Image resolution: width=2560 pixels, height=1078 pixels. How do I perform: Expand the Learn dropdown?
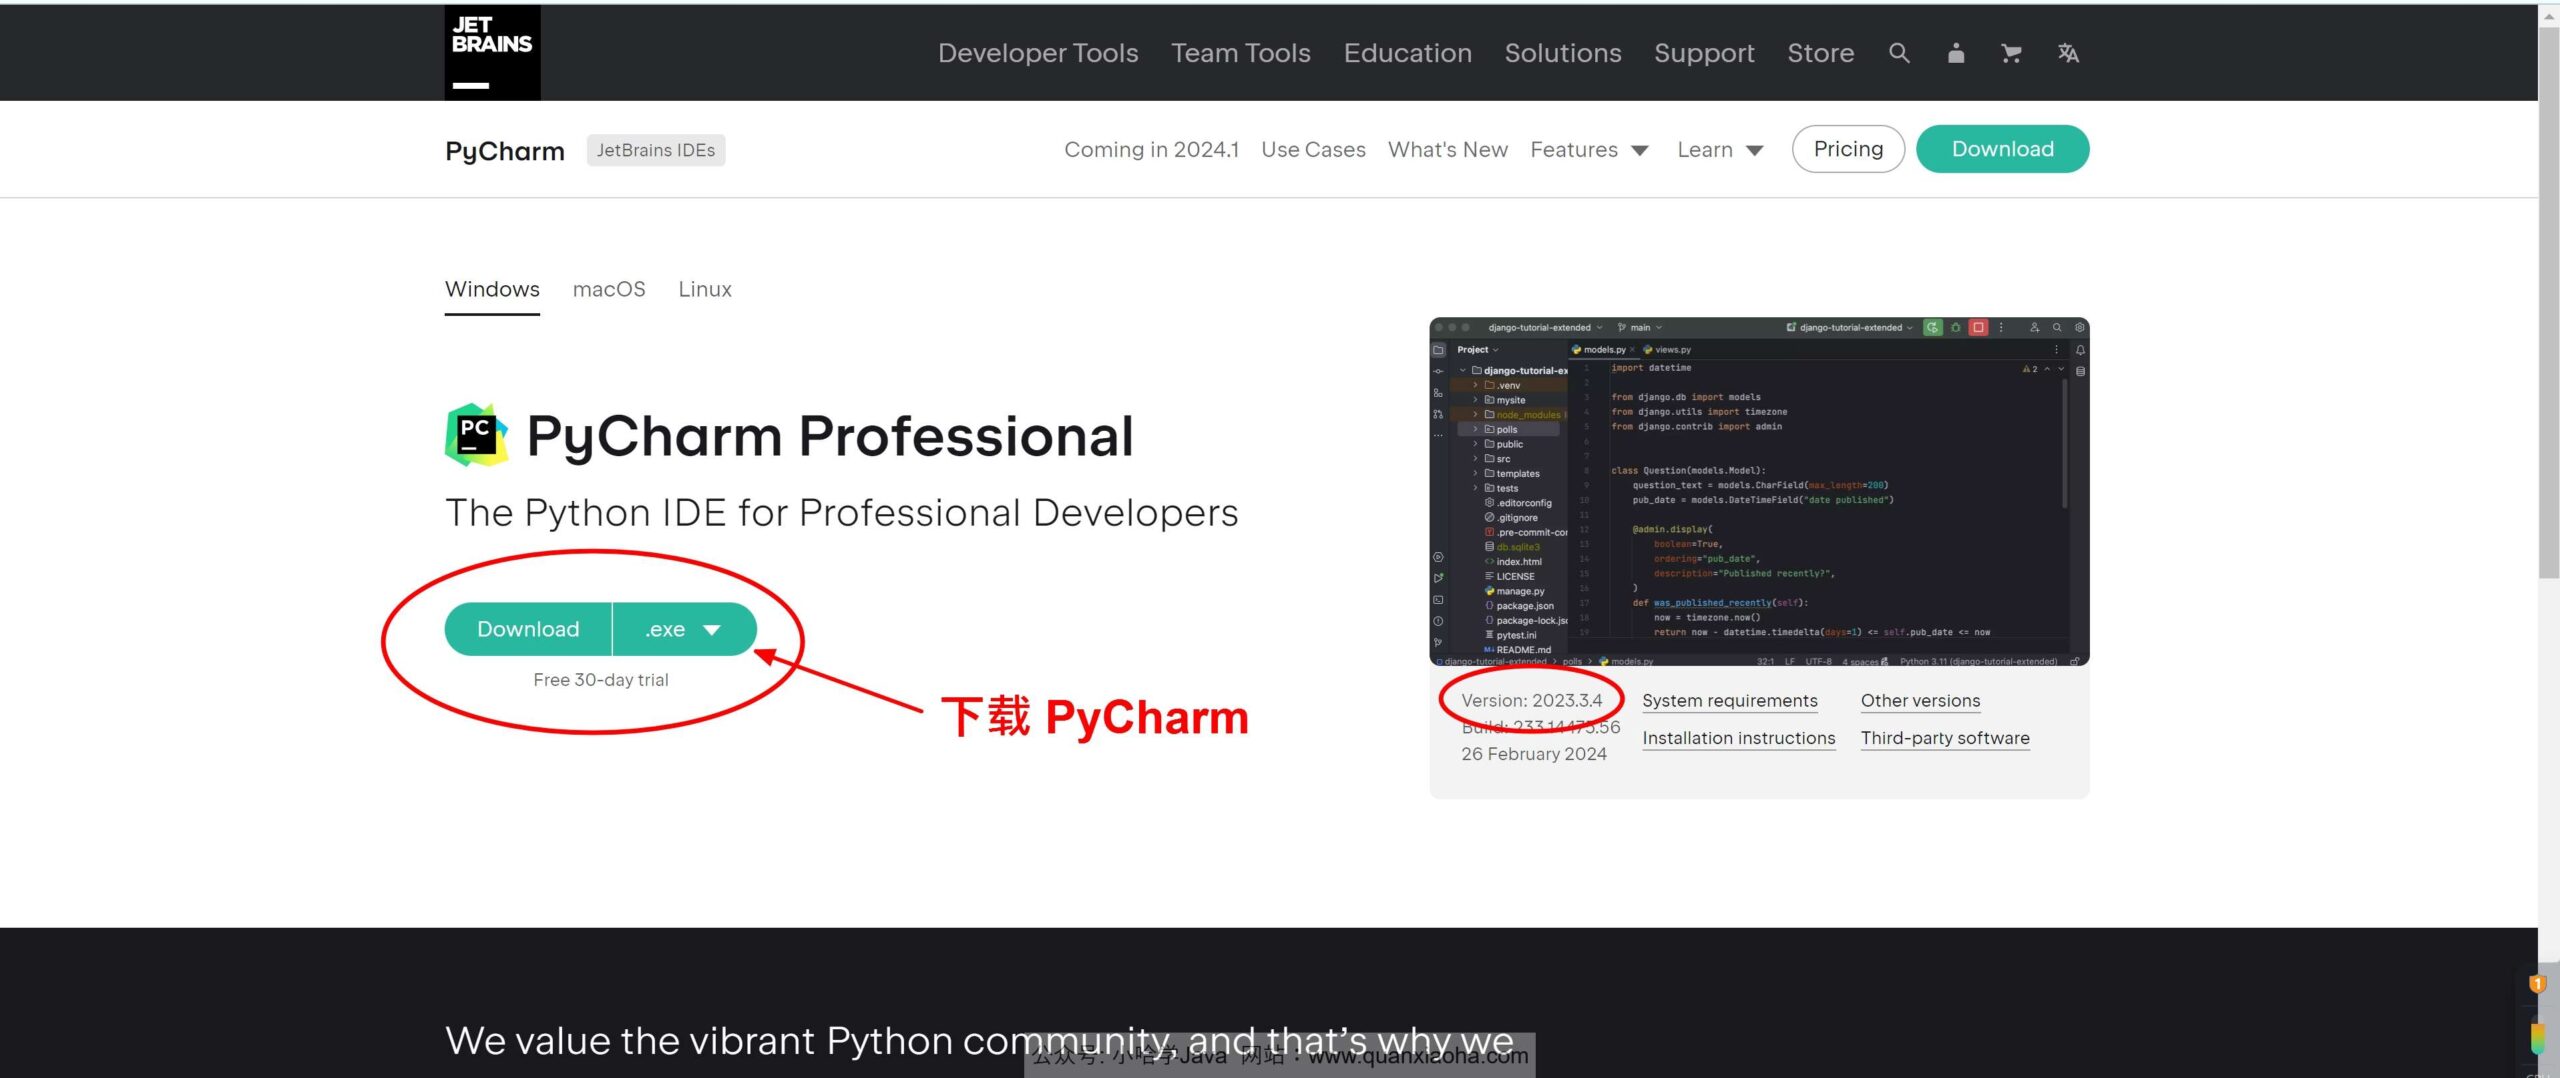[1720, 149]
